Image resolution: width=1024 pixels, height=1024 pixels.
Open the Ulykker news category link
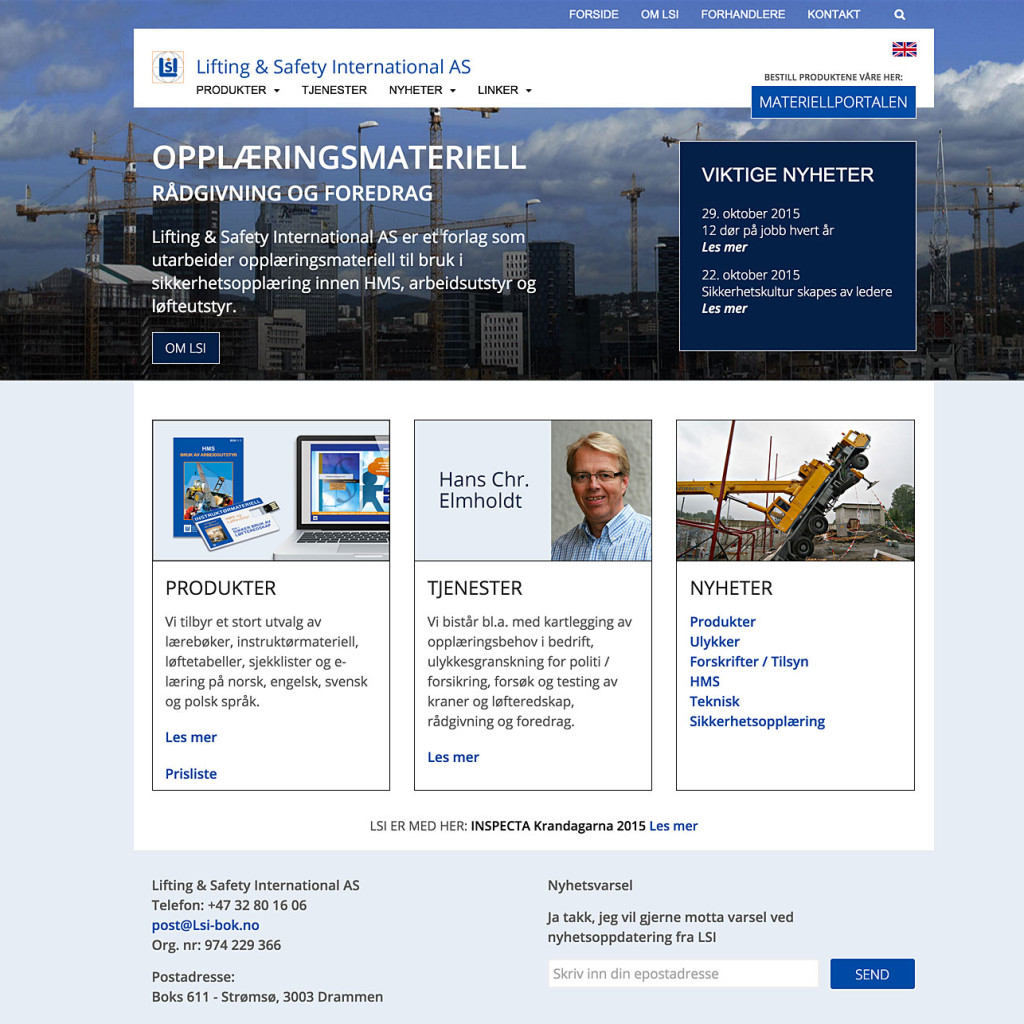(x=715, y=642)
